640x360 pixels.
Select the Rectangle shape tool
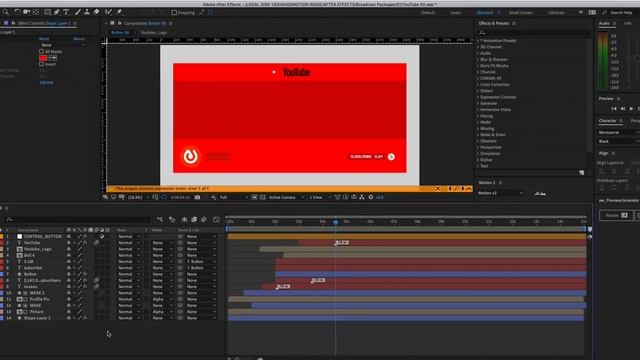(x=47, y=12)
